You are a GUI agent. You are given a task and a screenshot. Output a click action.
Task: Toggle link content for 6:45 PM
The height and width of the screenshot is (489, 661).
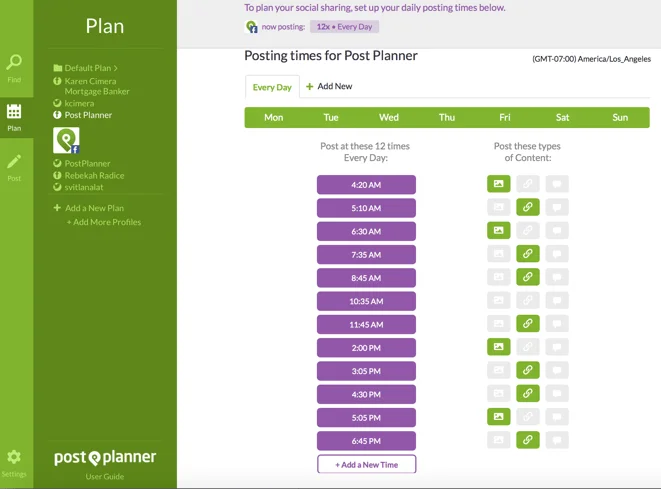(528, 440)
